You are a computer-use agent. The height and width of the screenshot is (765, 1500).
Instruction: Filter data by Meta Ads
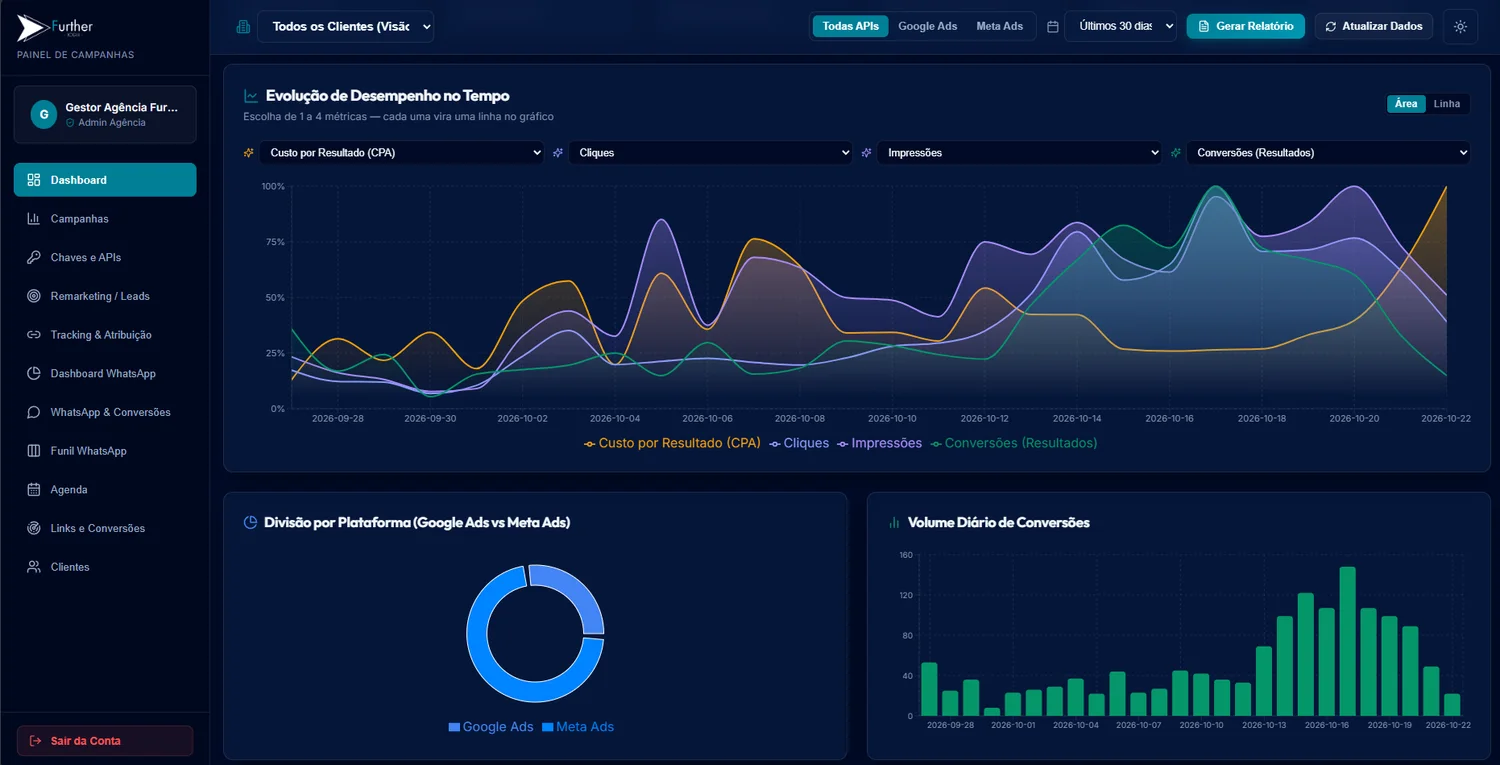click(1000, 26)
